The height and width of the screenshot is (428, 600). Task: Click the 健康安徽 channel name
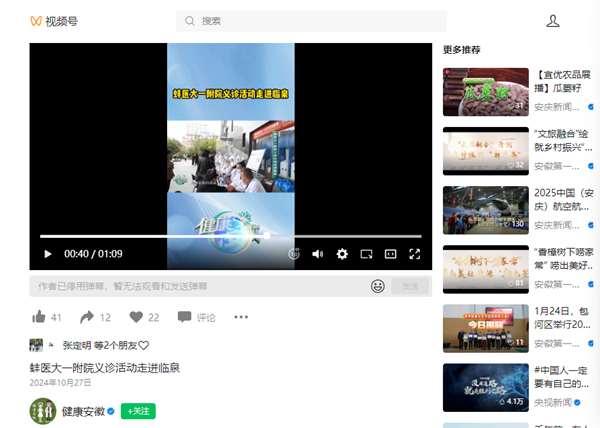83,411
